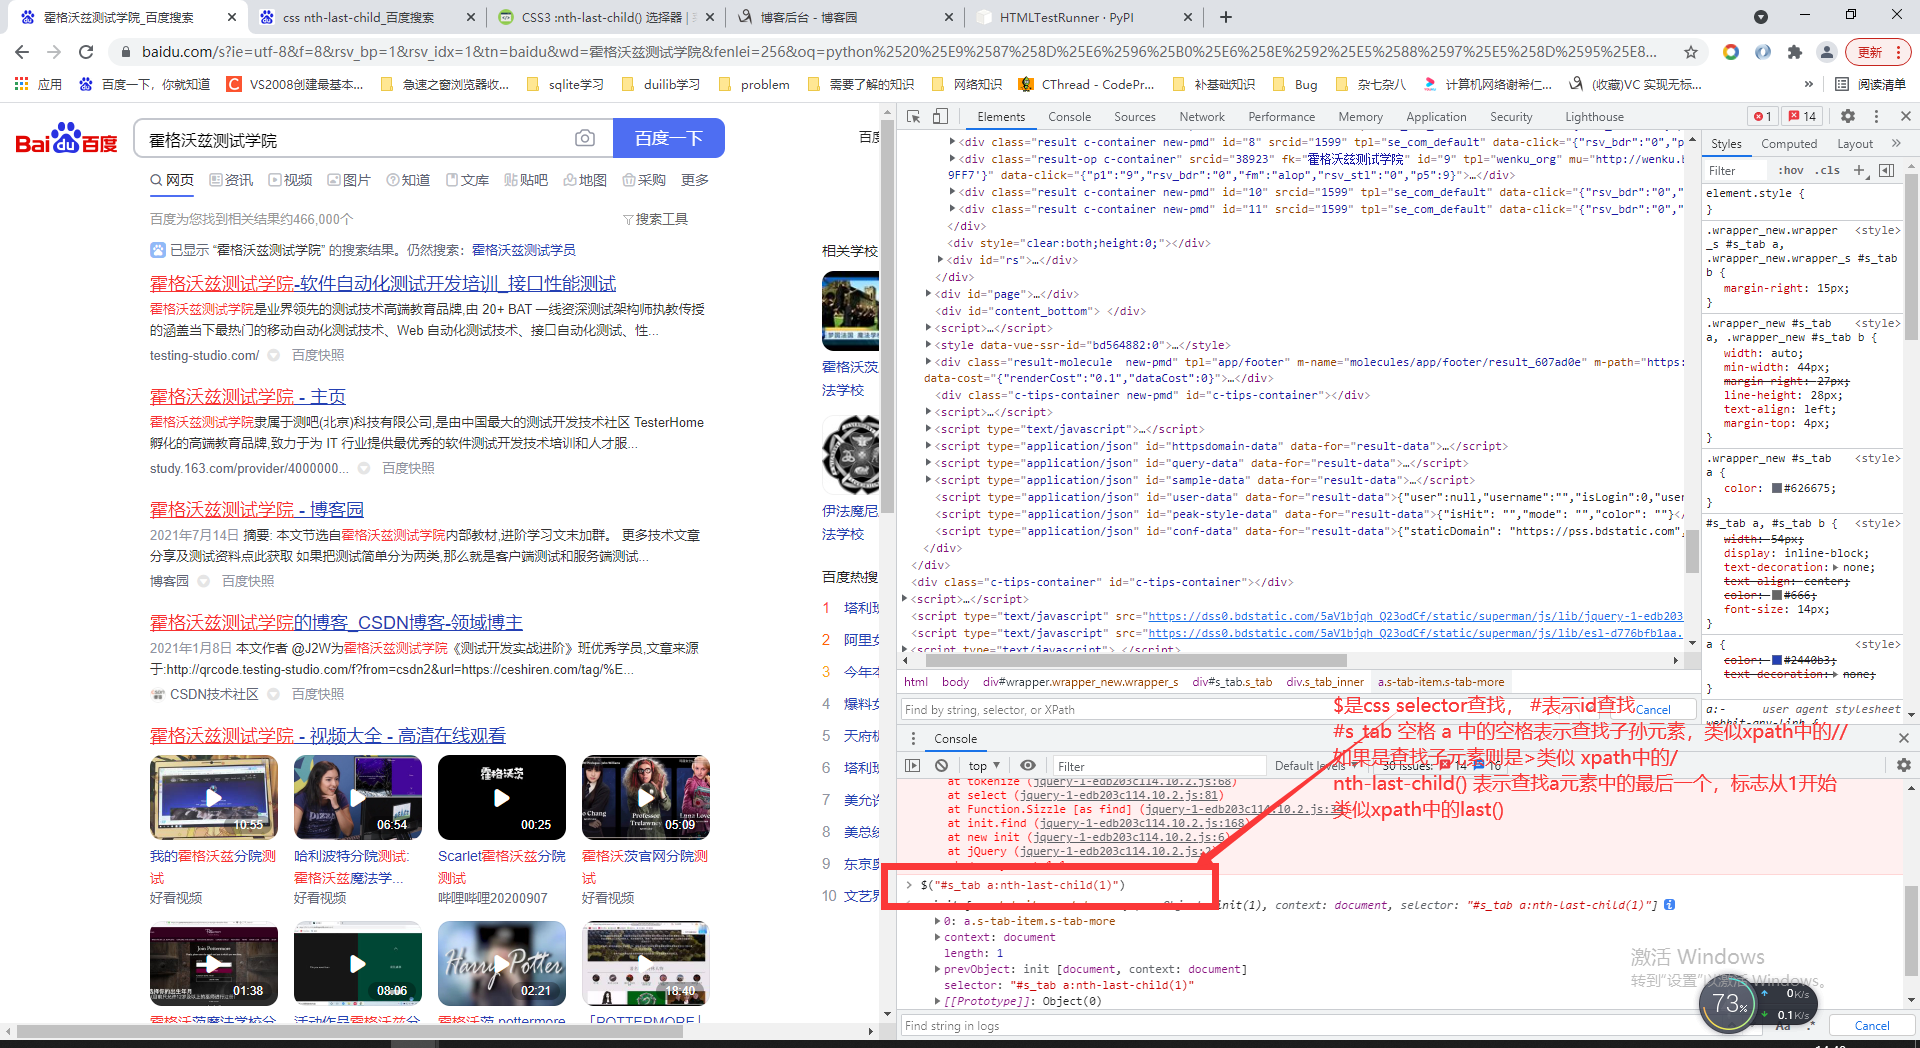Expand the '0: a.s-tab-item.s-tab-more' console entry
The height and width of the screenshot is (1048, 1920).
tap(938, 921)
